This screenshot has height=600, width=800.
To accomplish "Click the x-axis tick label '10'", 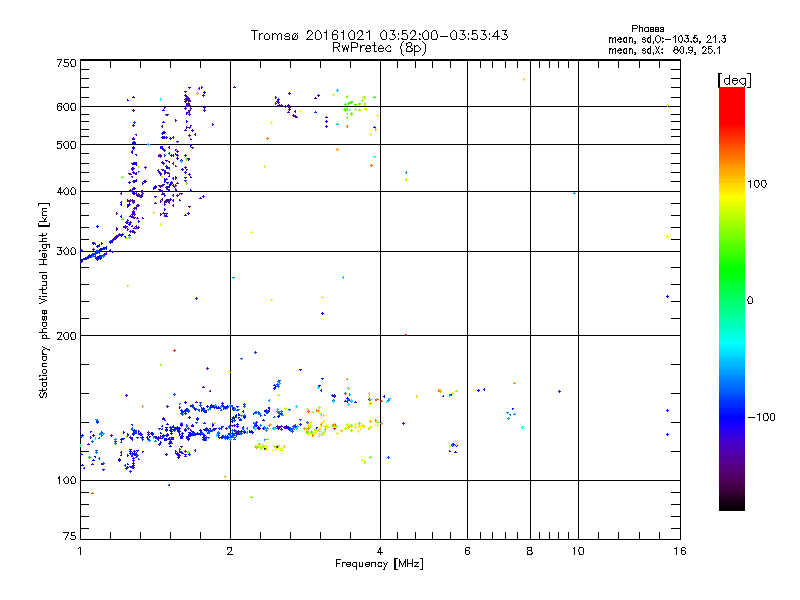I will click(578, 551).
